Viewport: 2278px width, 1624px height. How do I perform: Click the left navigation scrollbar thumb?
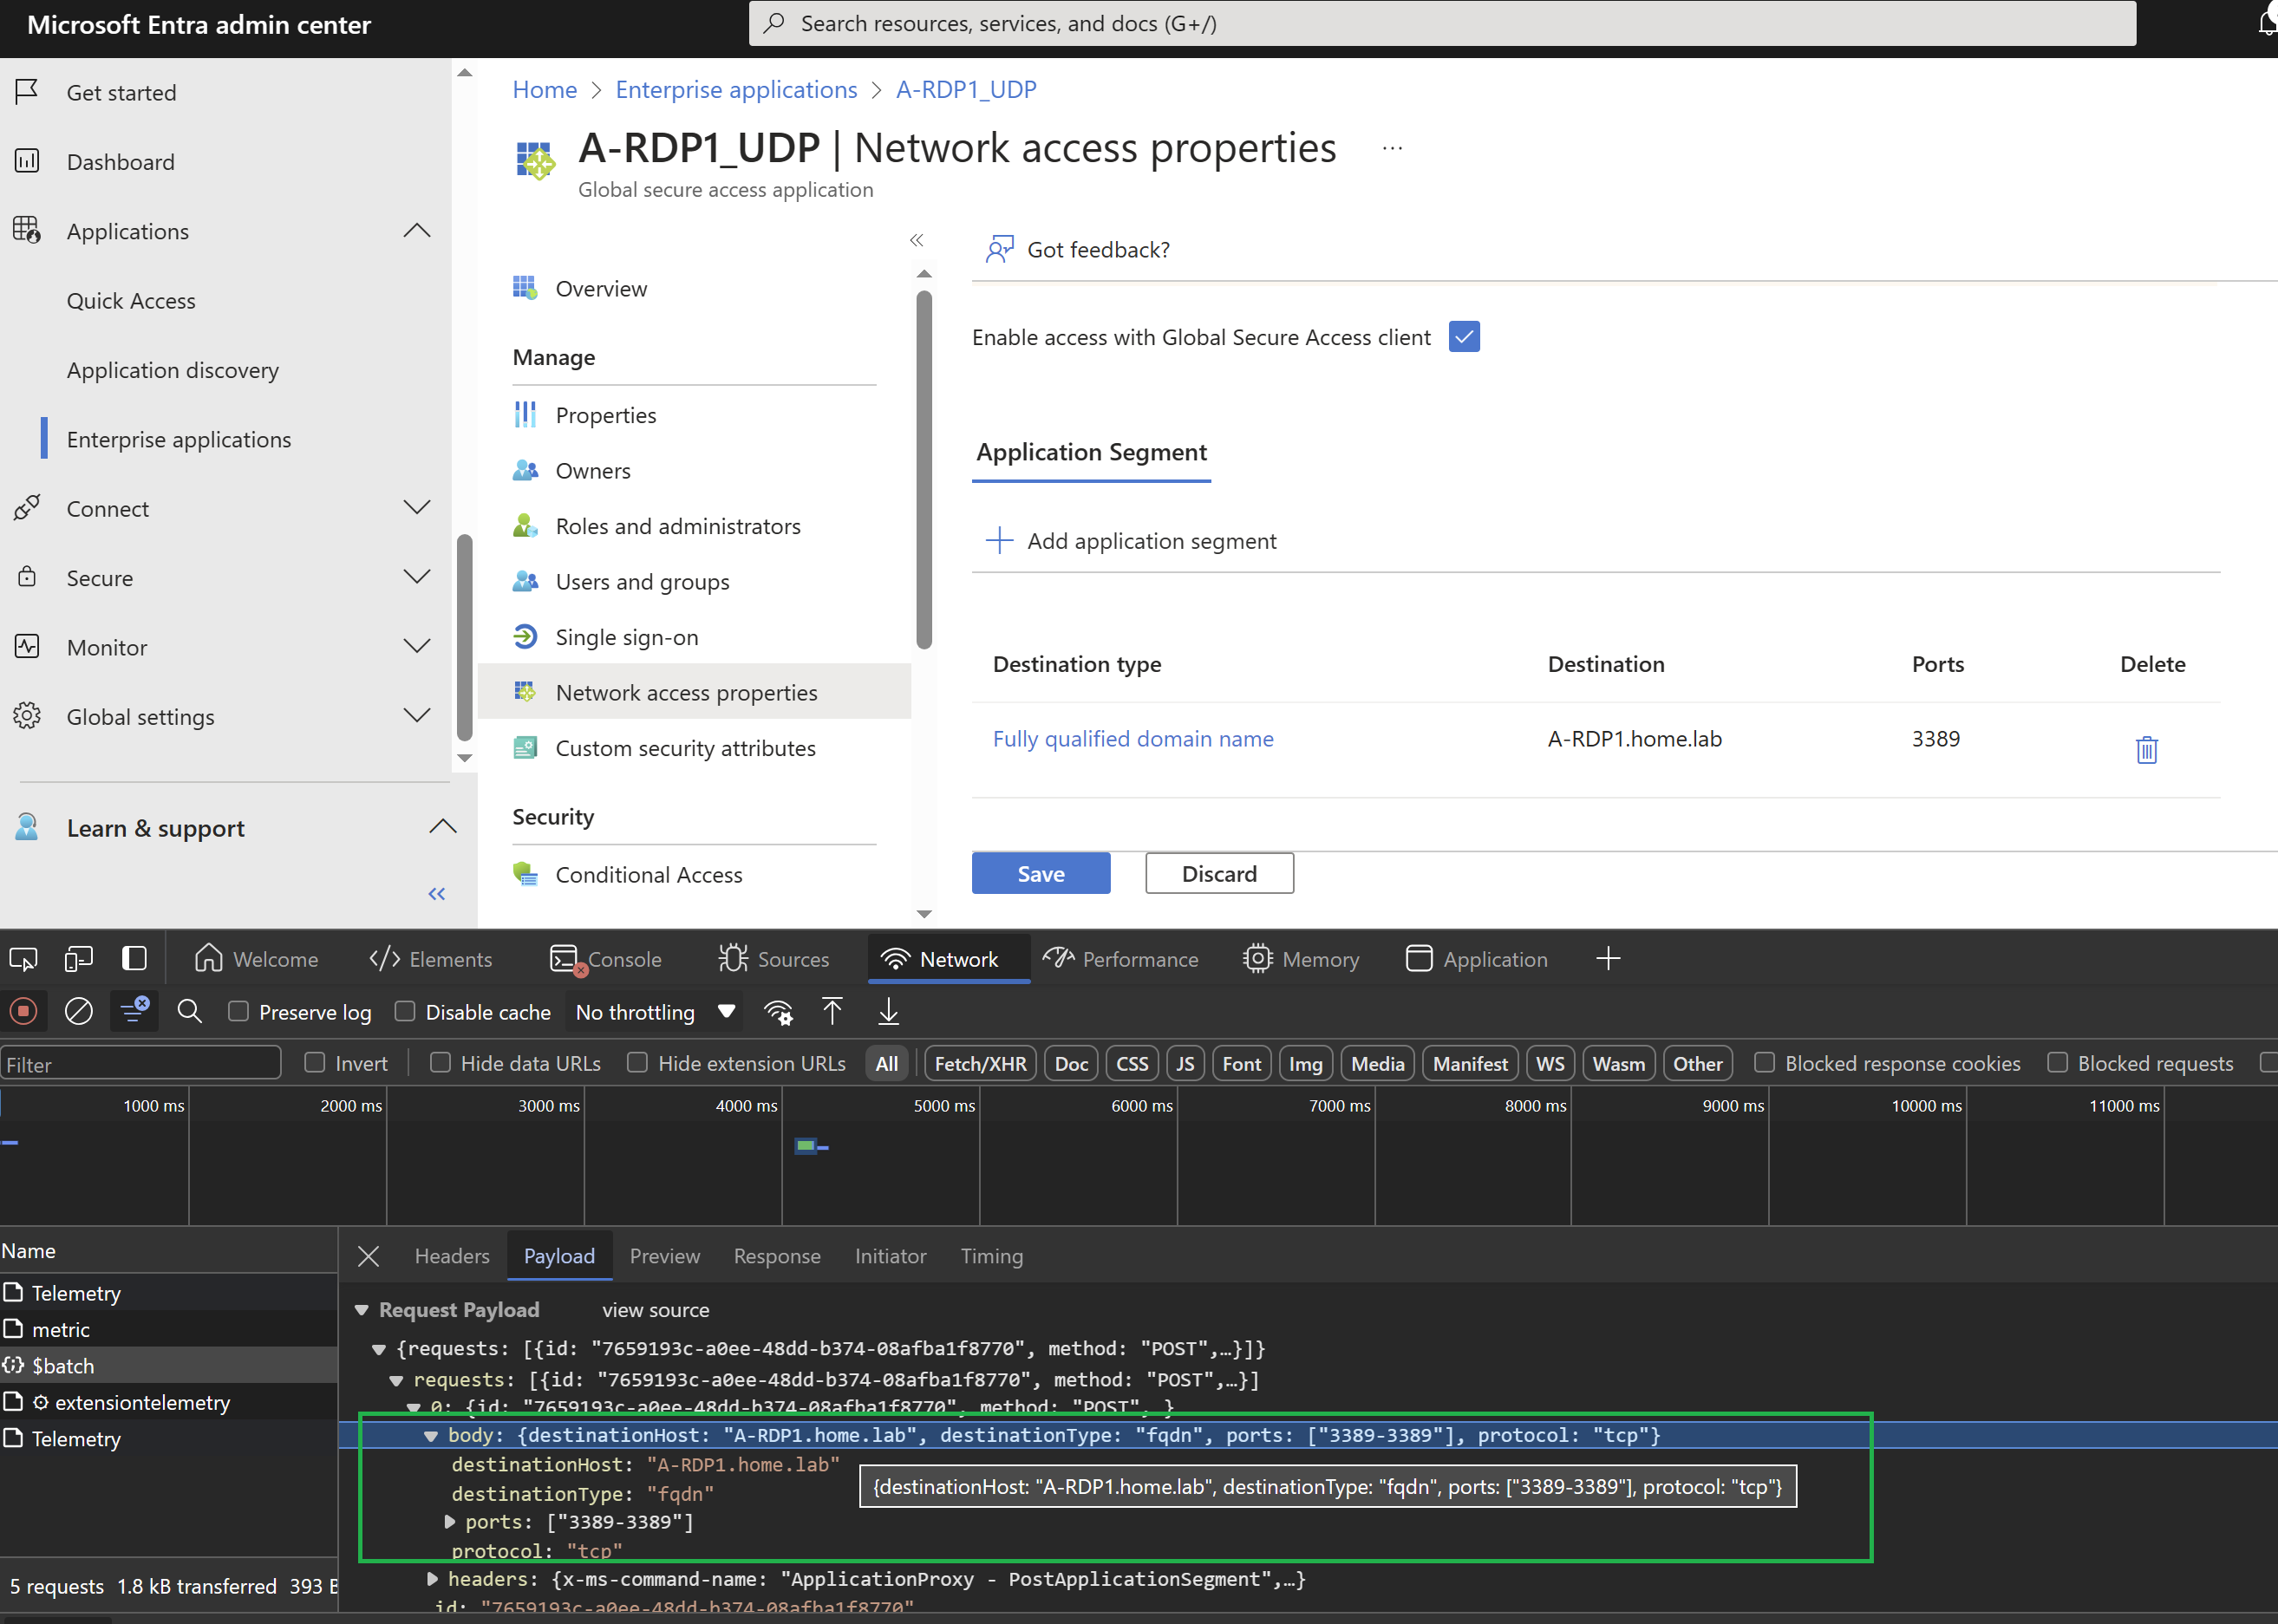pos(464,638)
